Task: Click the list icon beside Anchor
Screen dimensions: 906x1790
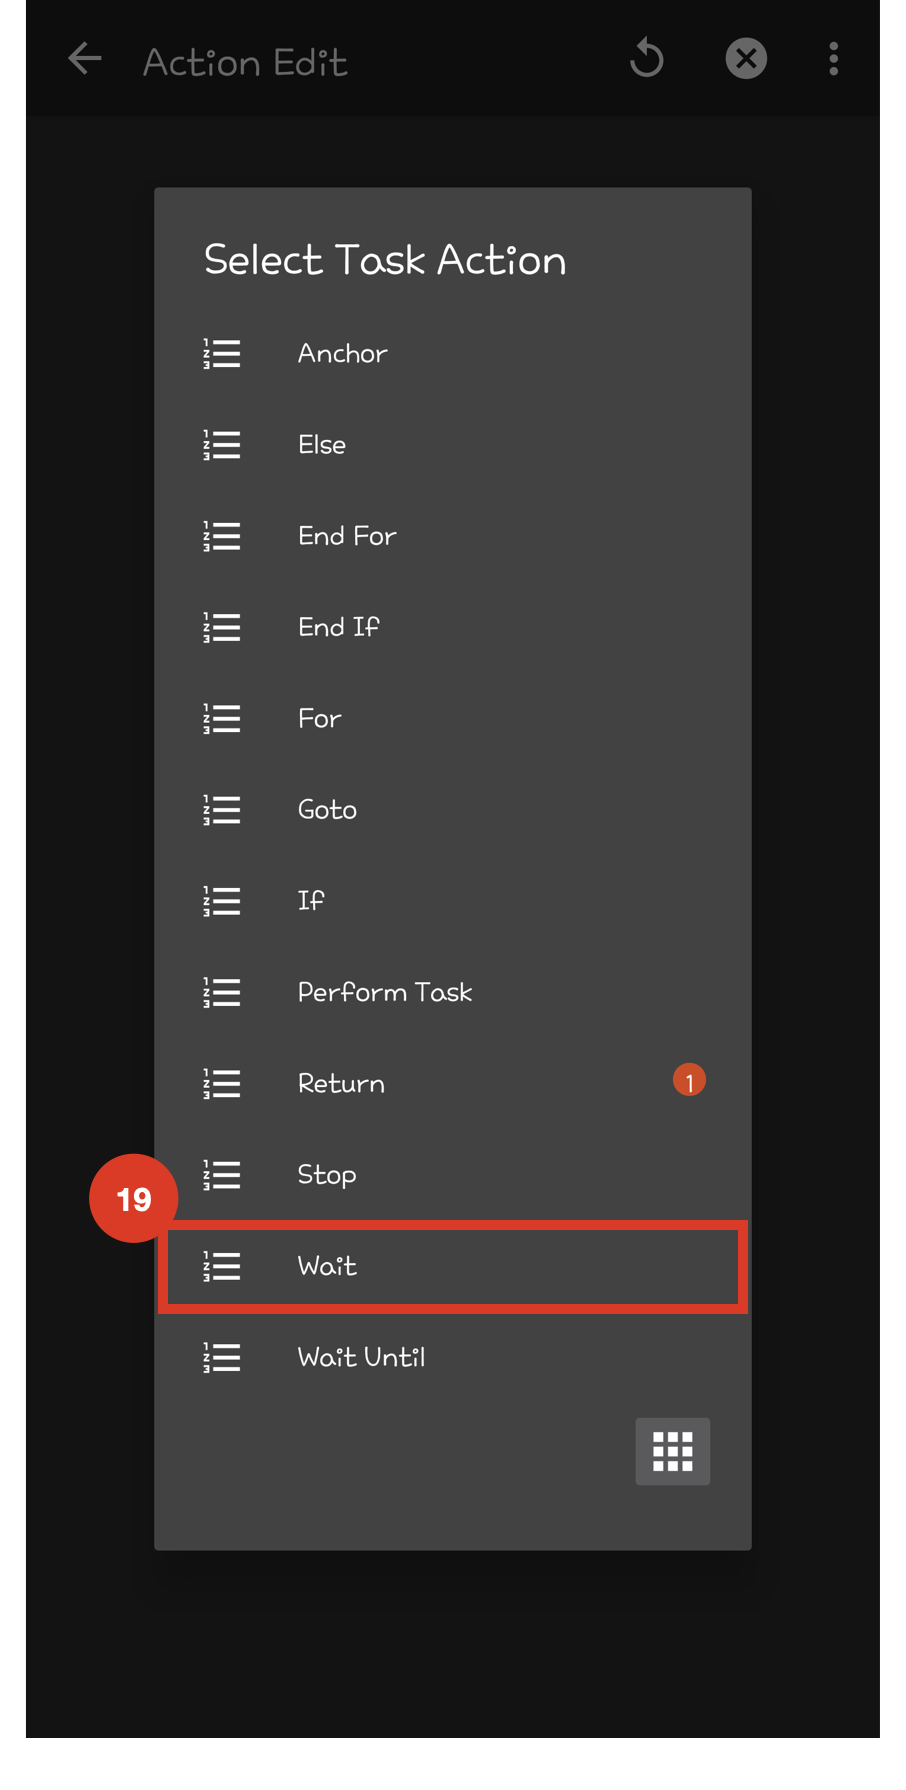Action: pos(222,354)
